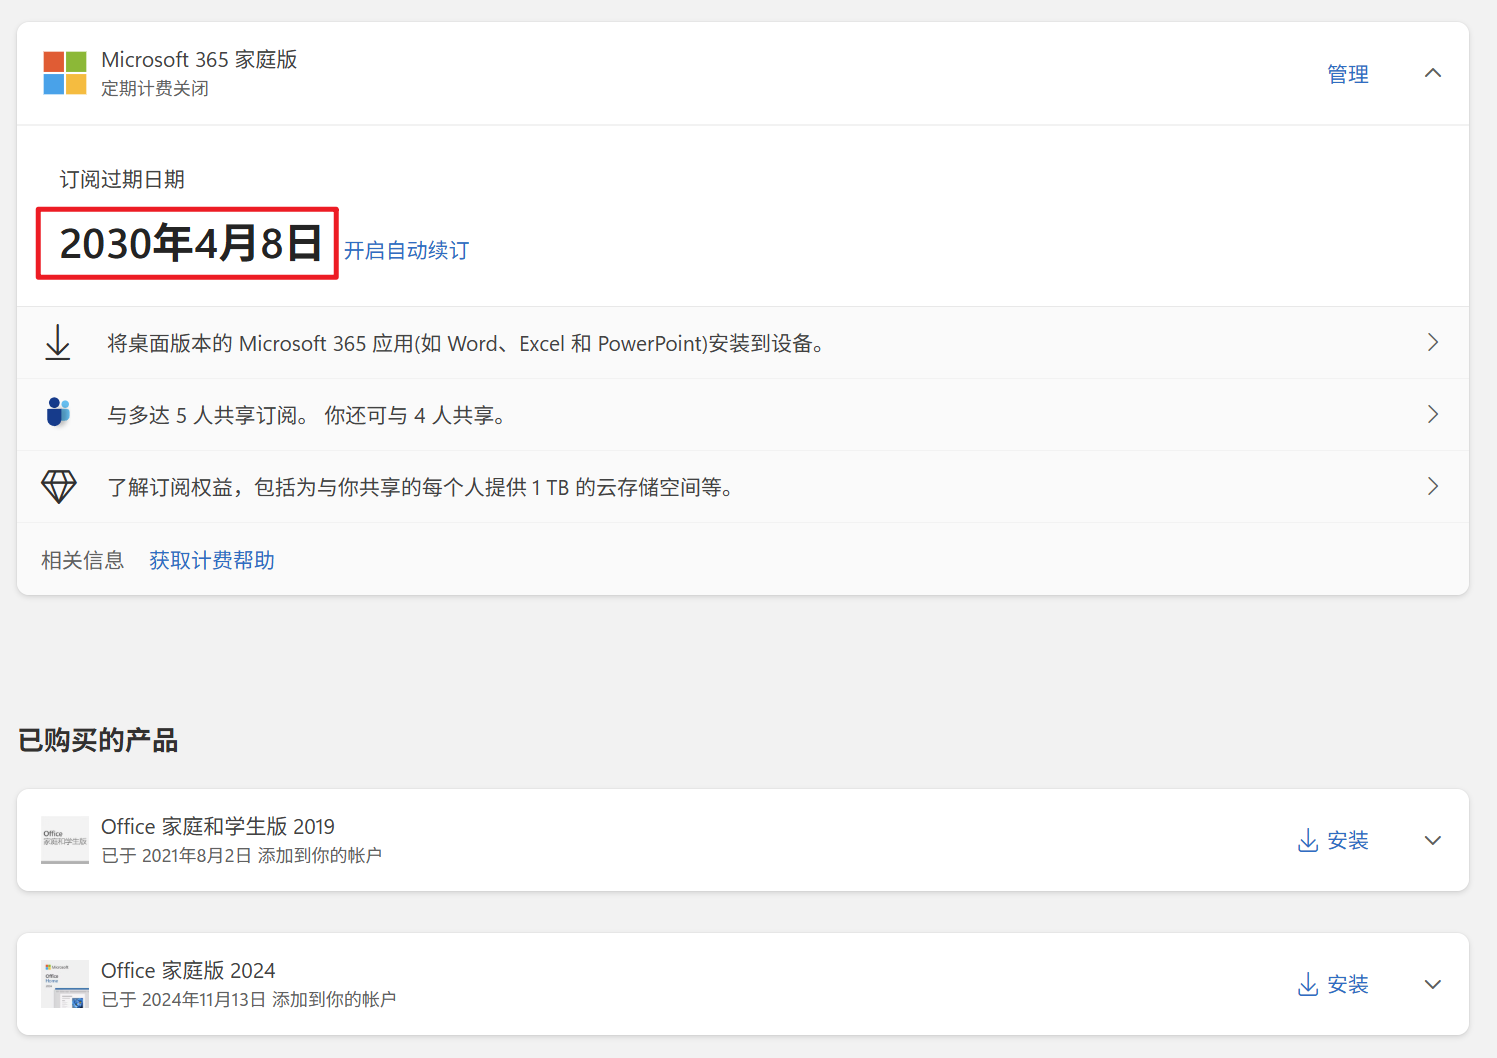Viewport: 1497px width, 1058px height.
Task: Click the expiry date 2030年4月8日
Action: (190, 243)
